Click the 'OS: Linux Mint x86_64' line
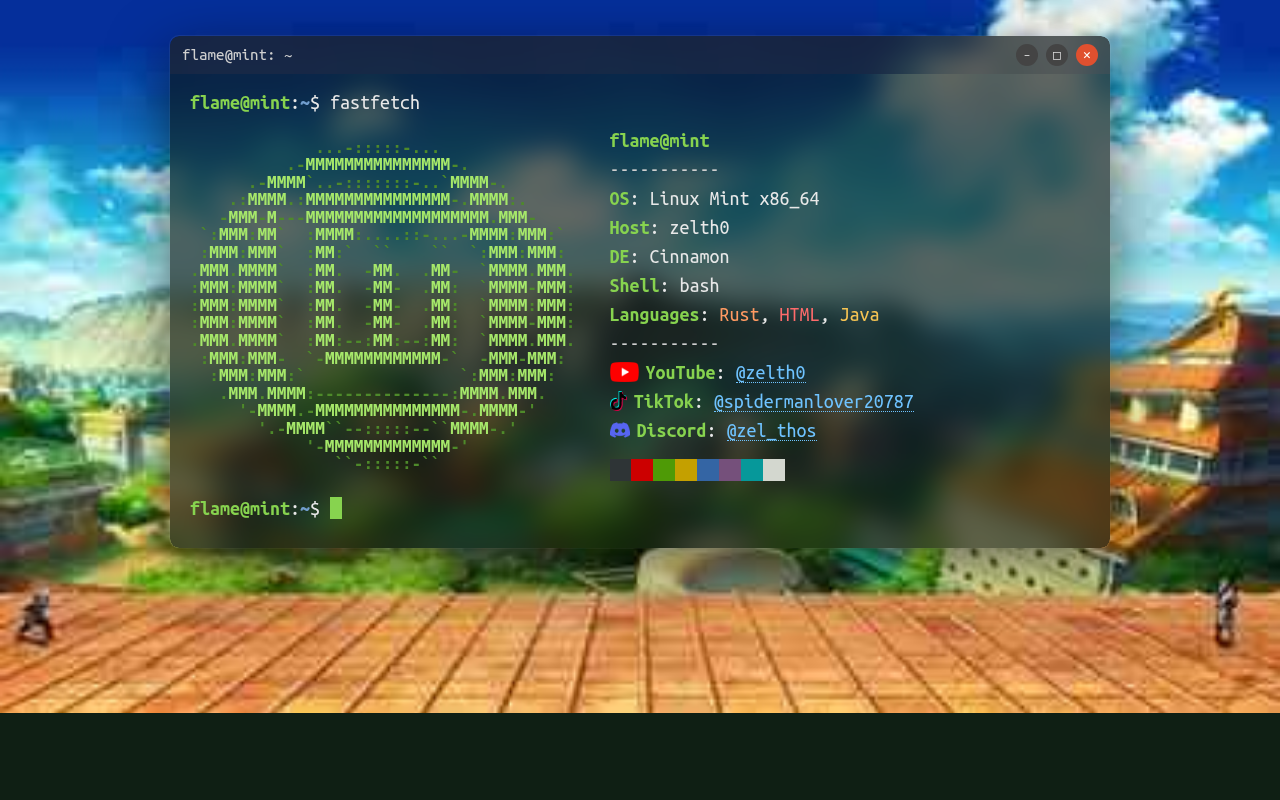This screenshot has height=800, width=1280. point(715,199)
